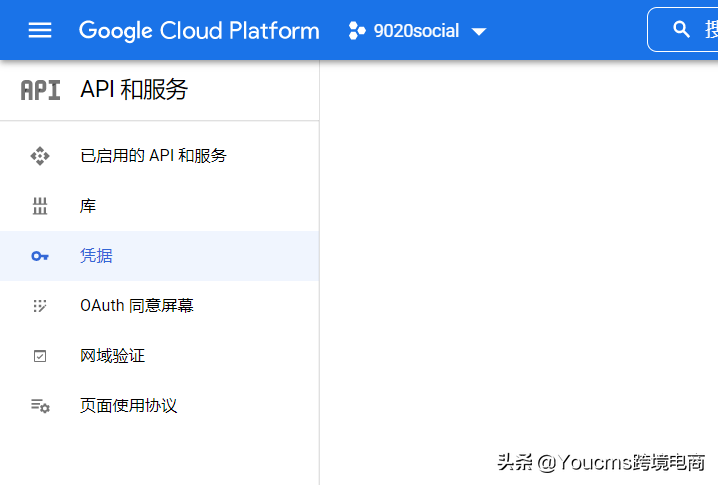Click the enabled APIs diamond dots icon
The width and height of the screenshot is (718, 485).
click(x=40, y=156)
